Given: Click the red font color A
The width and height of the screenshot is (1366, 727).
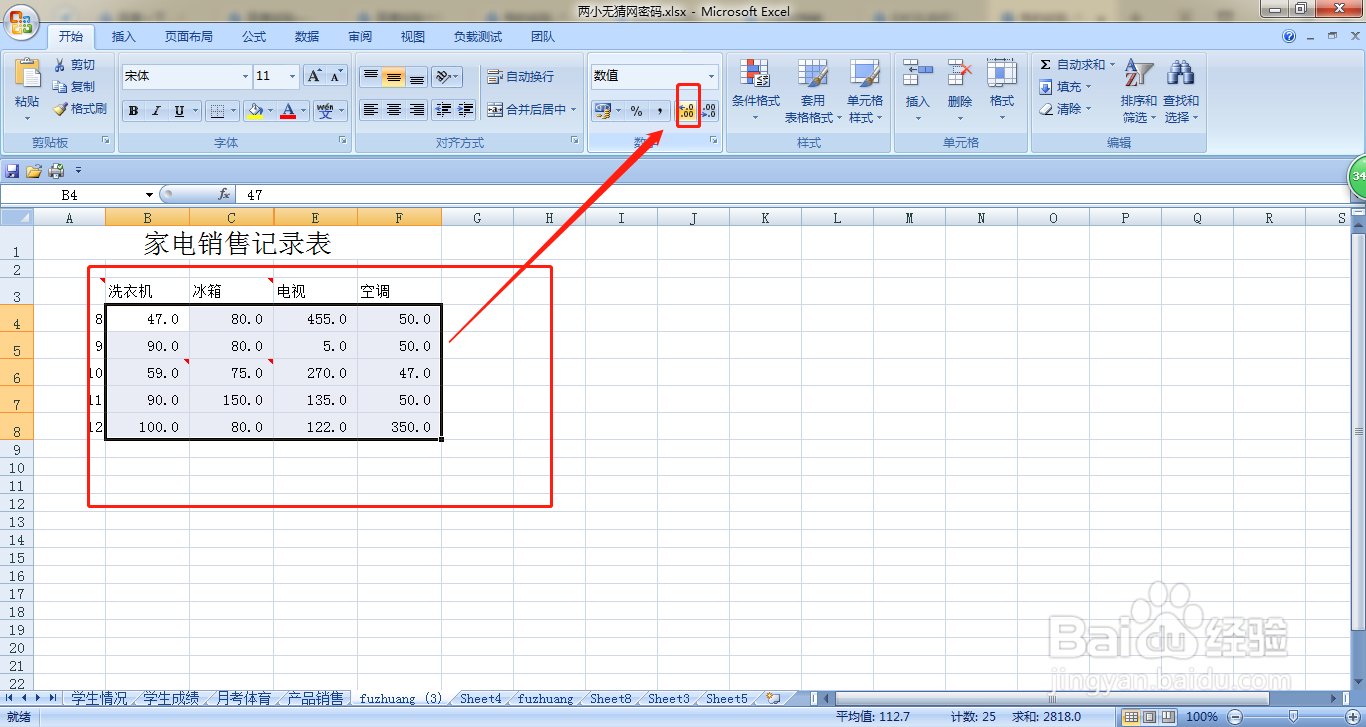Looking at the screenshot, I should tap(288, 111).
